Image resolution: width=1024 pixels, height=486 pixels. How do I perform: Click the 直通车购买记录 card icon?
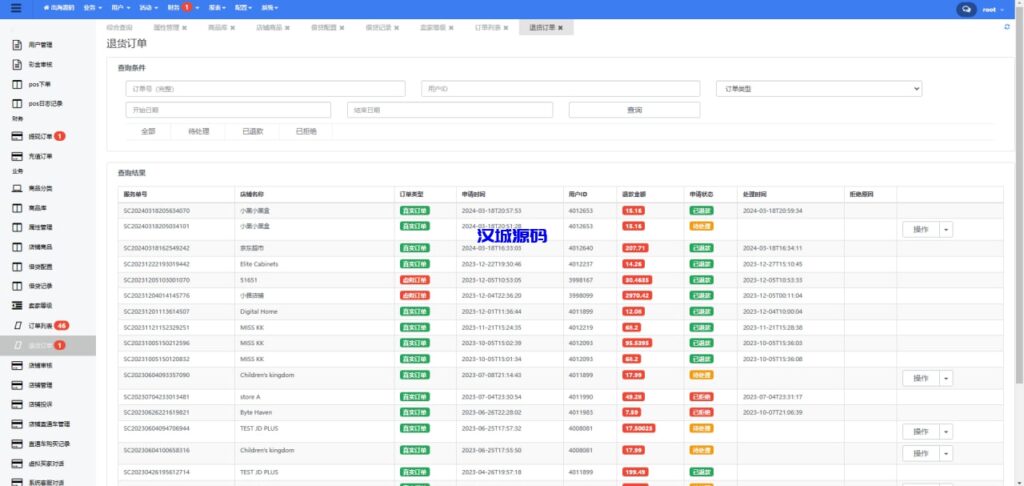(18, 444)
